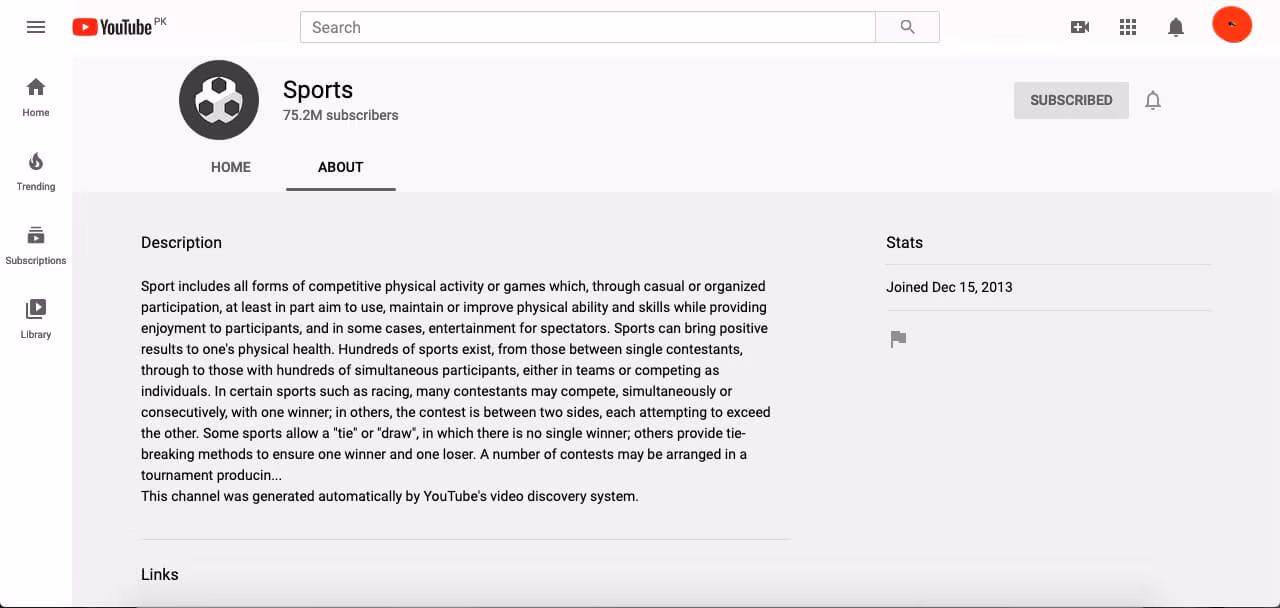Click the Sports channel name
Screen dimensions: 1280x608
tap(318, 90)
